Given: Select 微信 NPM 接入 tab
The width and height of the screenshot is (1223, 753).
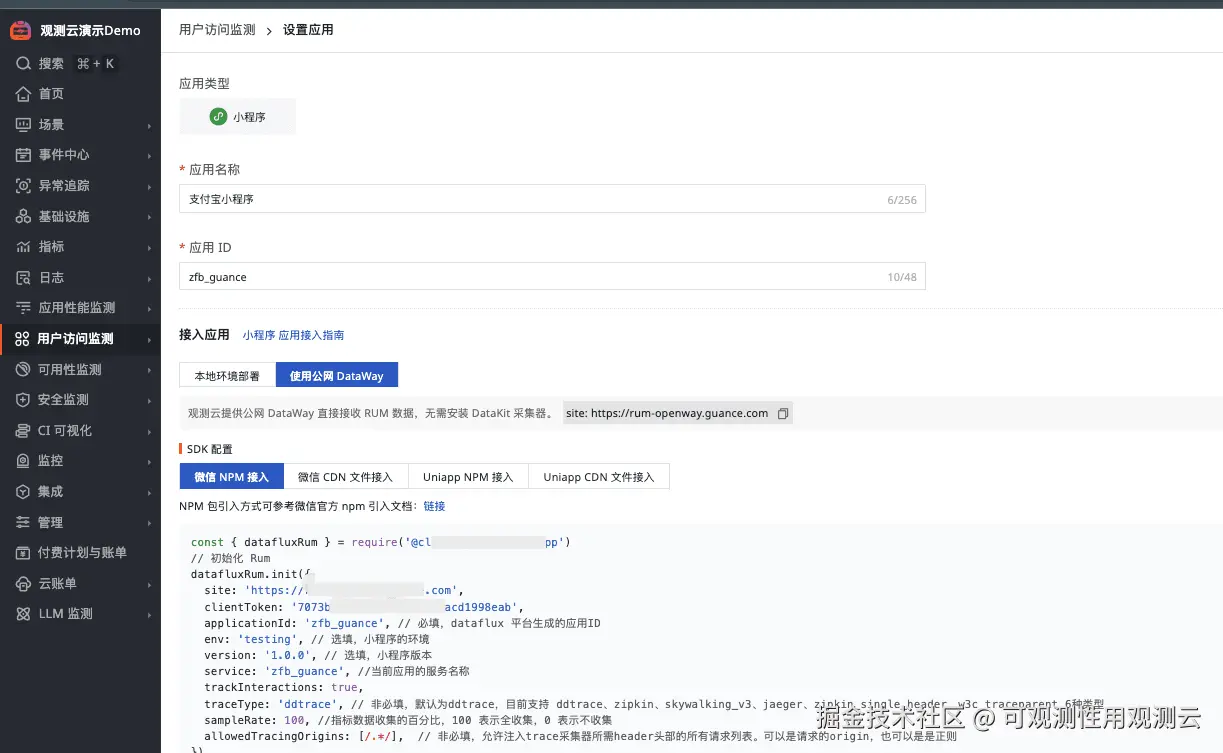Looking at the screenshot, I should (x=232, y=477).
